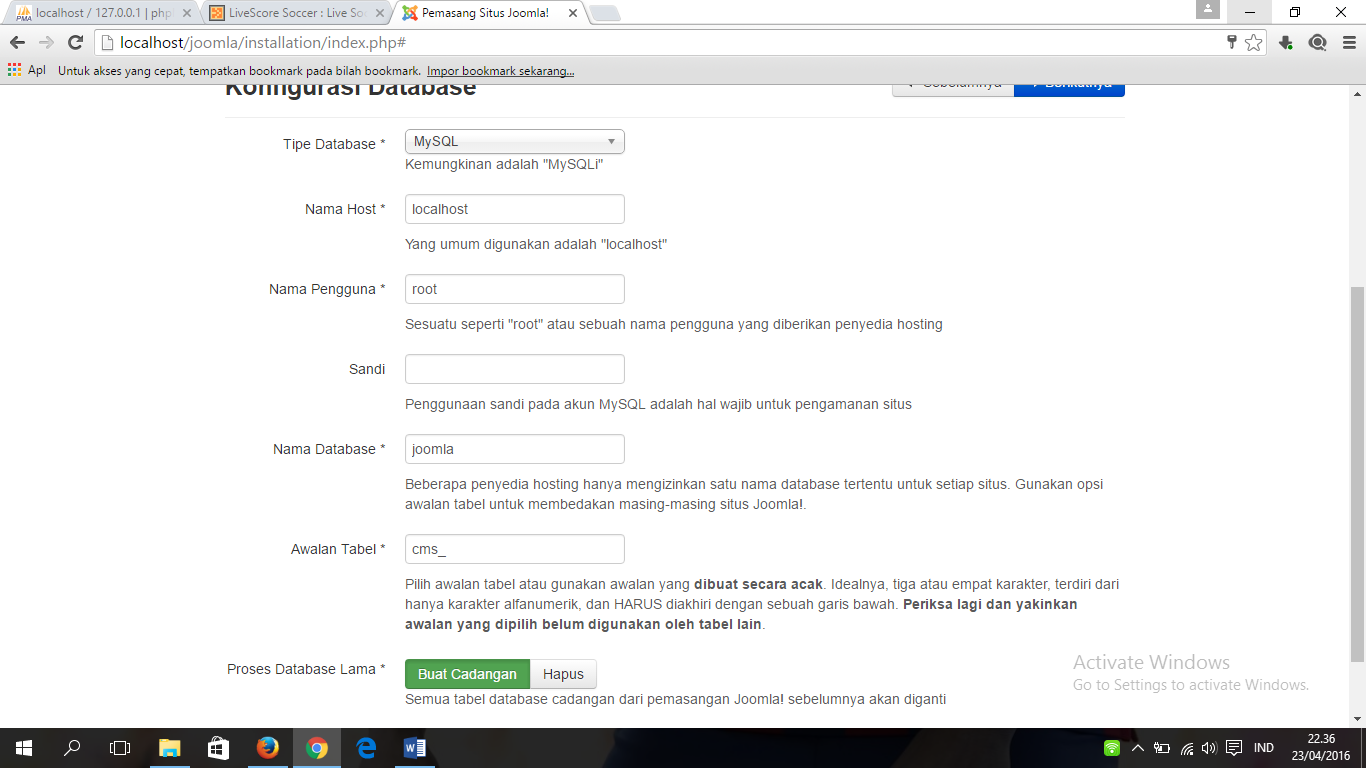Check battery status in the tray
The image size is (1366, 768).
1162,748
